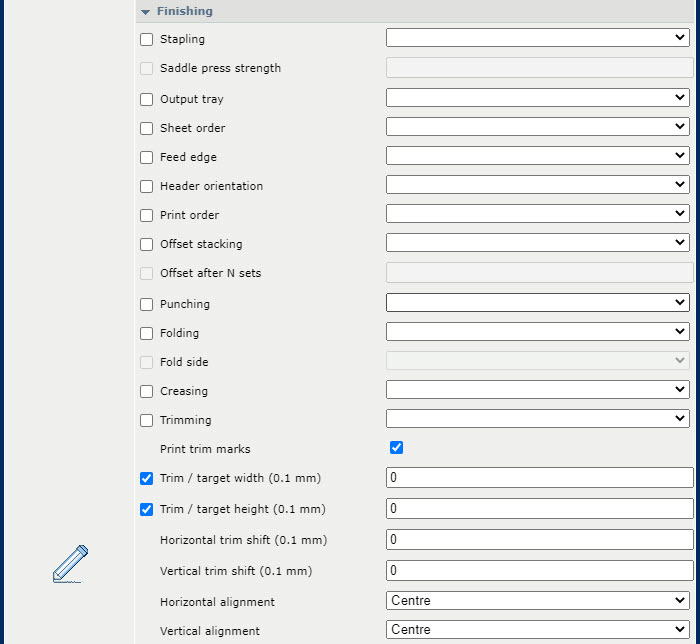Check the Punching option
The width and height of the screenshot is (700, 644).
coord(147,304)
